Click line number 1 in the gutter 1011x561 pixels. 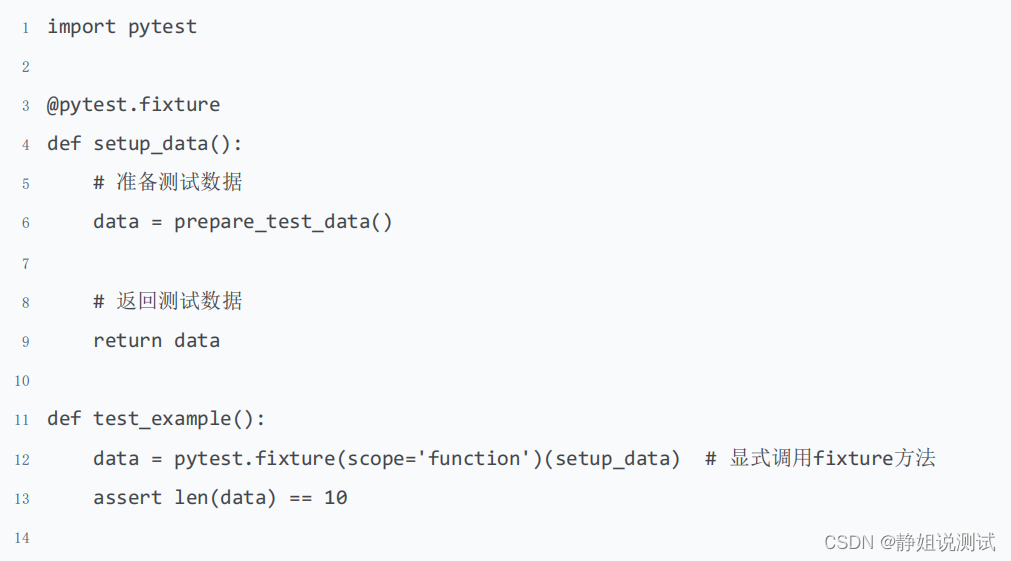[25, 28]
